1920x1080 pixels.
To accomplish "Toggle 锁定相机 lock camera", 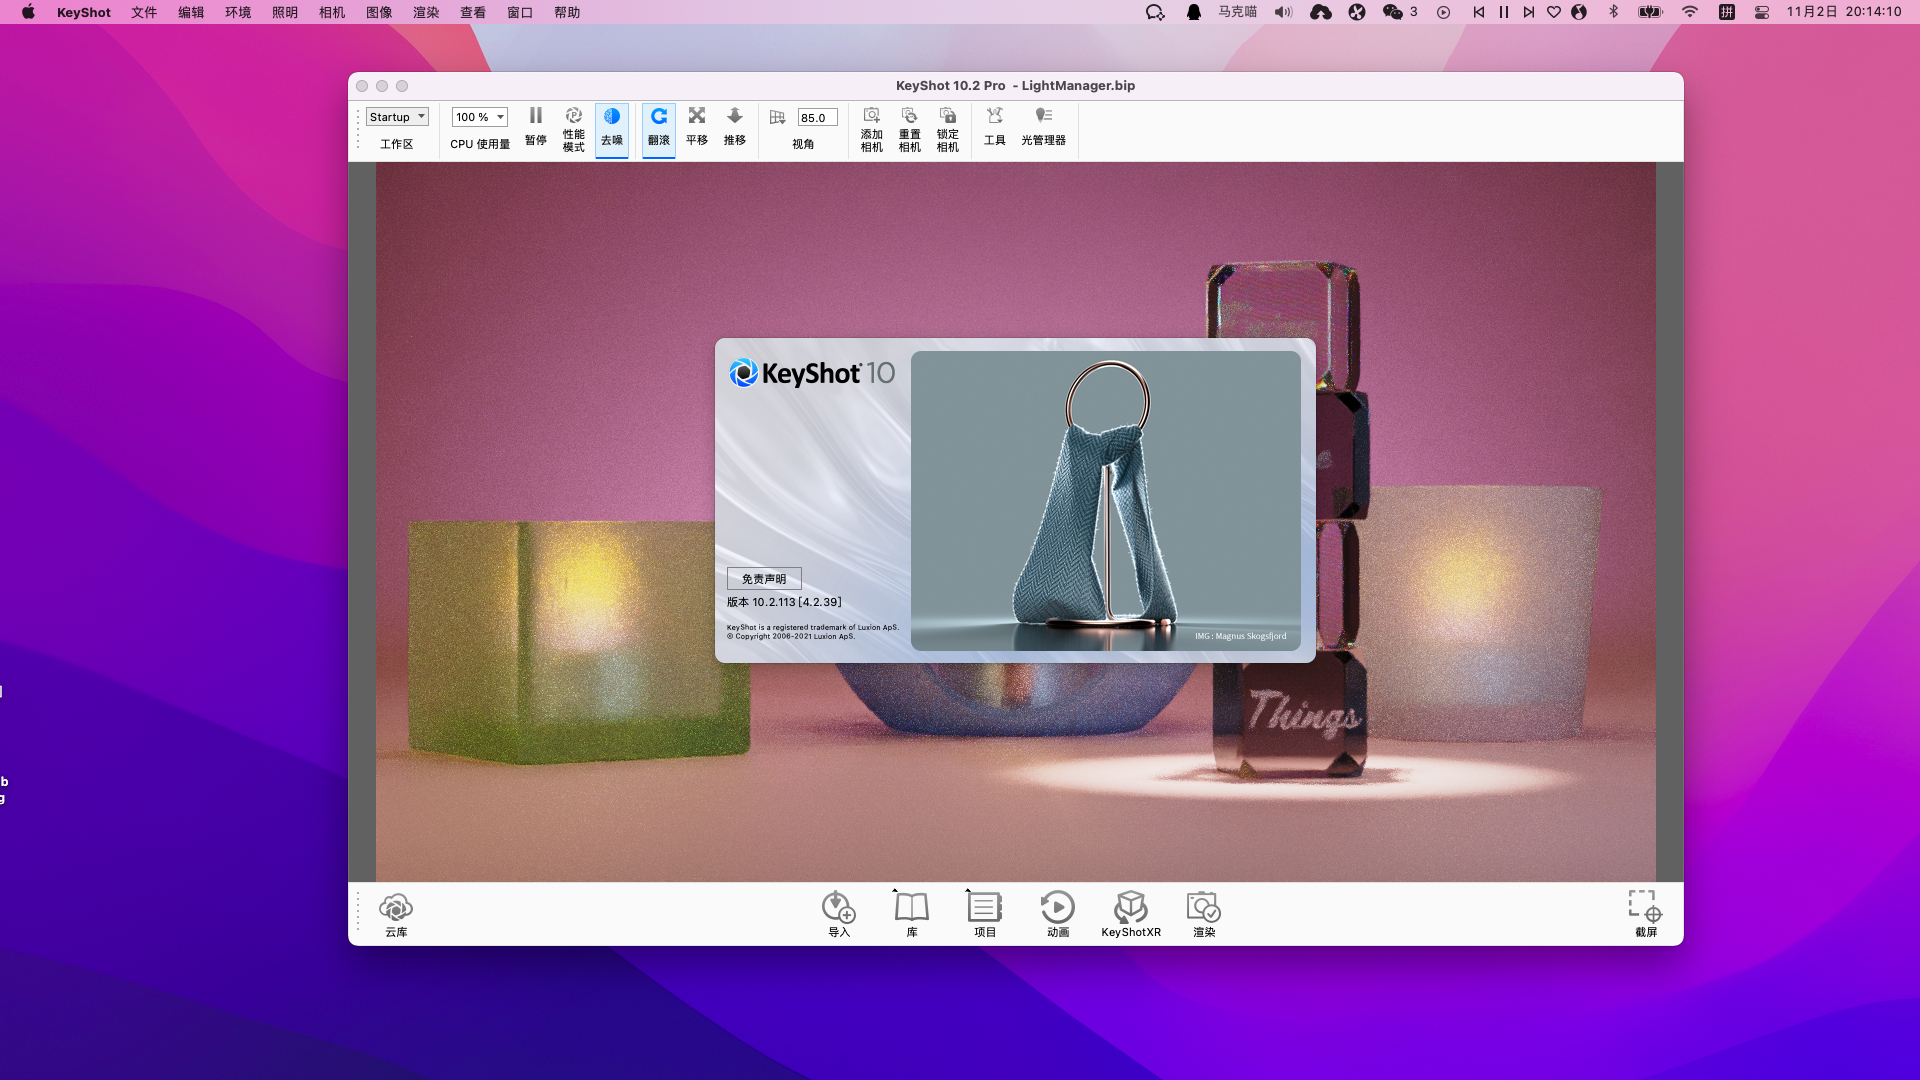I will [x=947, y=128].
